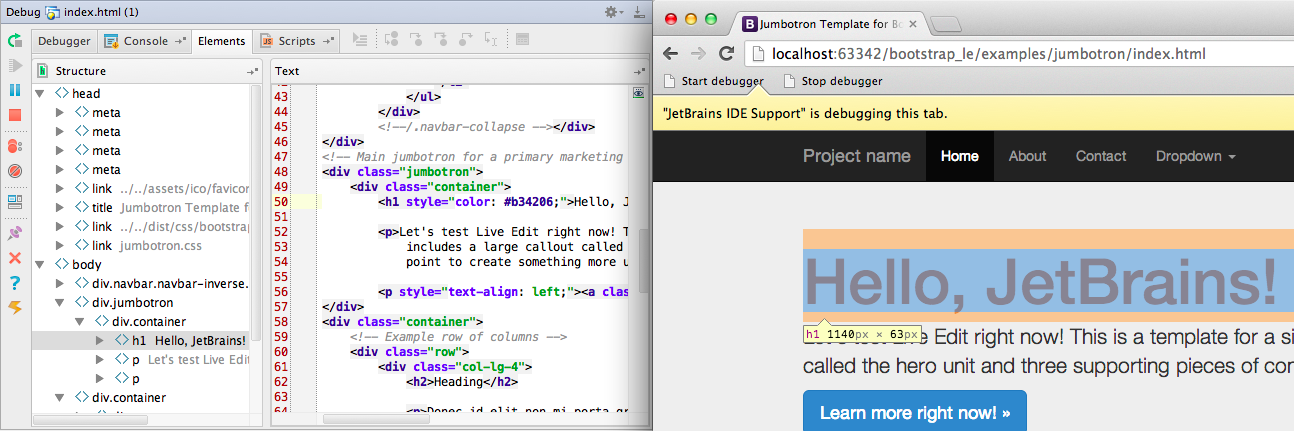Click the browser Forward arrow in Chrome
The width and height of the screenshot is (1294, 431).
point(698,54)
